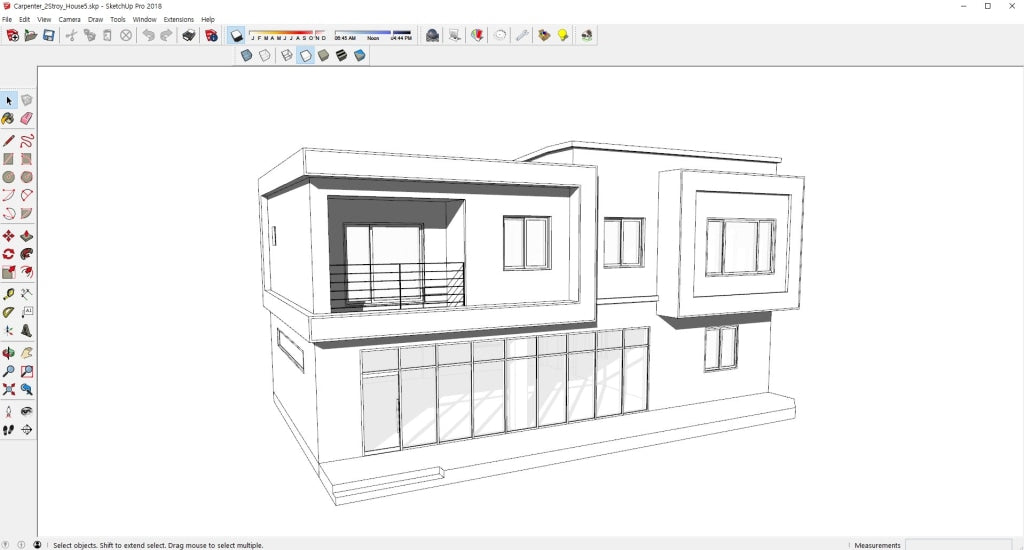
Task: Adjust the shadow time-of-day slider
Action: pos(373,35)
